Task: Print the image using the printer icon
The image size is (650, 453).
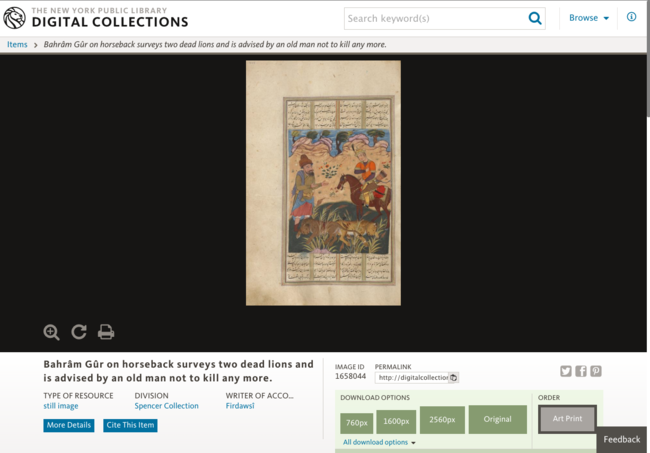Action: tap(106, 332)
